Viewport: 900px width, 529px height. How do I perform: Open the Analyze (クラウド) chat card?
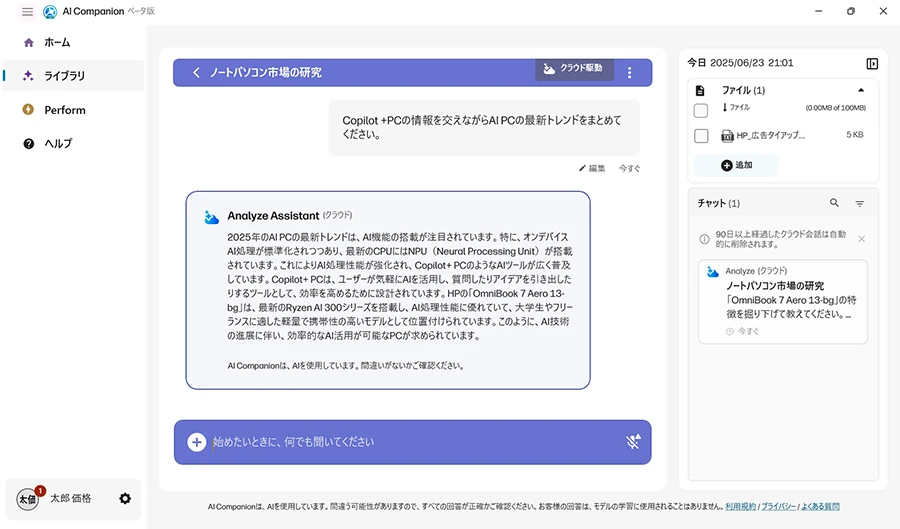tap(783, 302)
